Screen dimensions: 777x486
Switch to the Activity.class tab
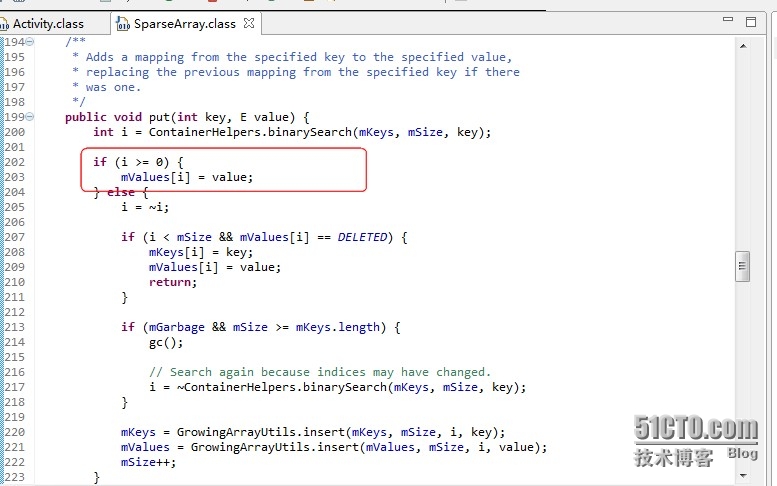48,24
